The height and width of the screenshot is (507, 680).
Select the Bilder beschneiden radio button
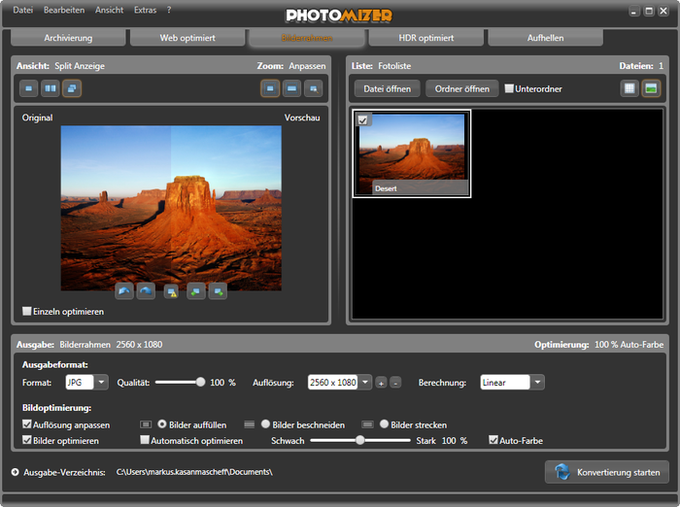tap(265, 424)
